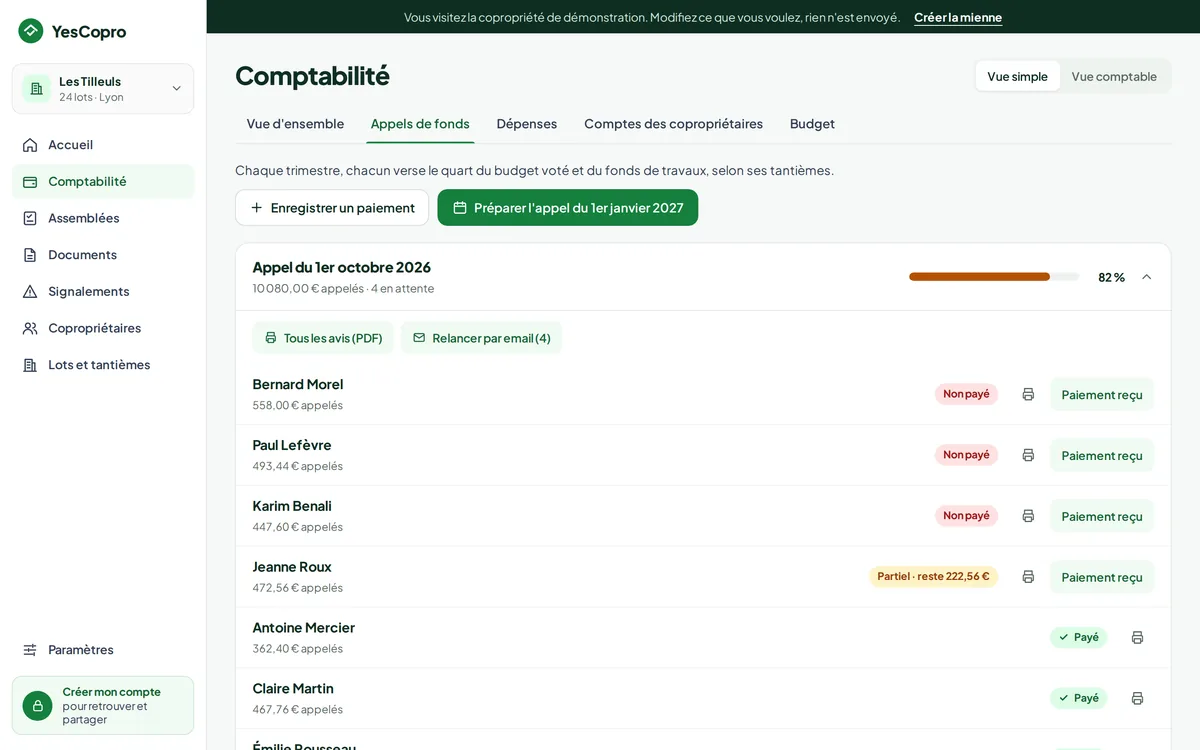1200x750 pixels.
Task: Print Antoine Mercier's paid notice
Action: (1137, 638)
